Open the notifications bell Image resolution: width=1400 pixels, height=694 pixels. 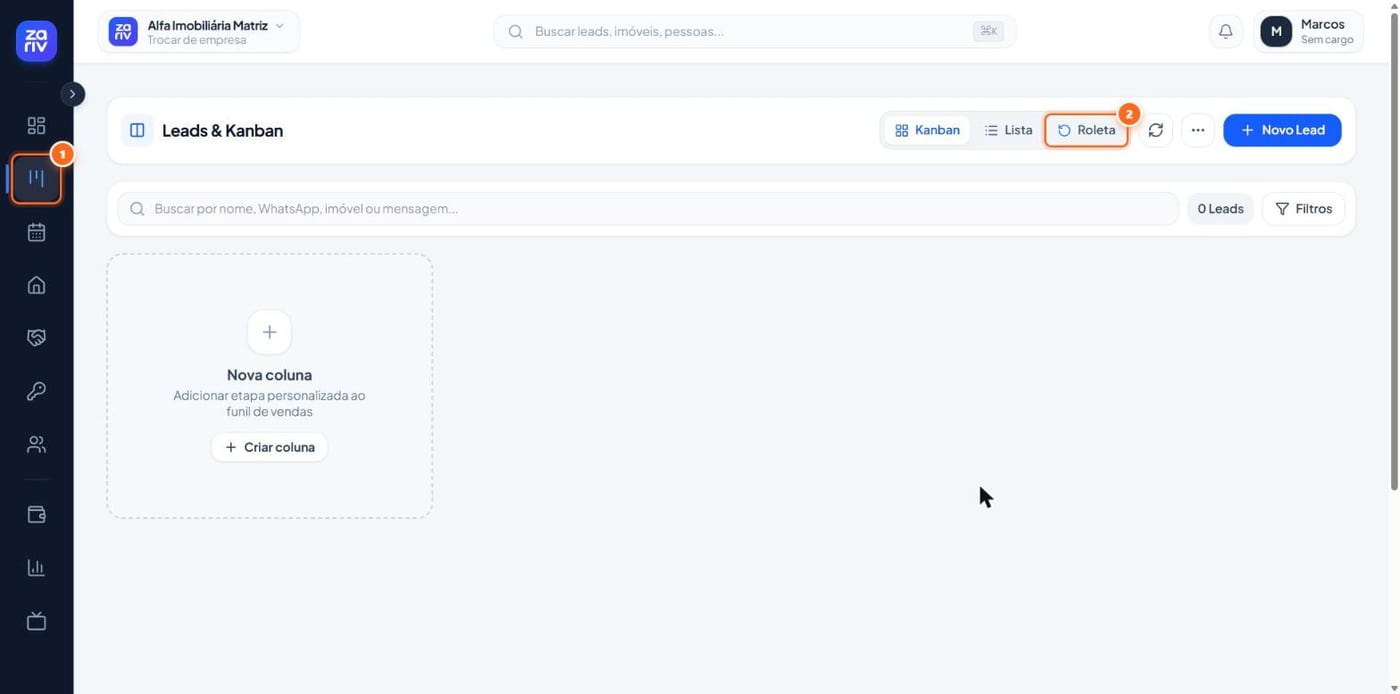(1225, 31)
